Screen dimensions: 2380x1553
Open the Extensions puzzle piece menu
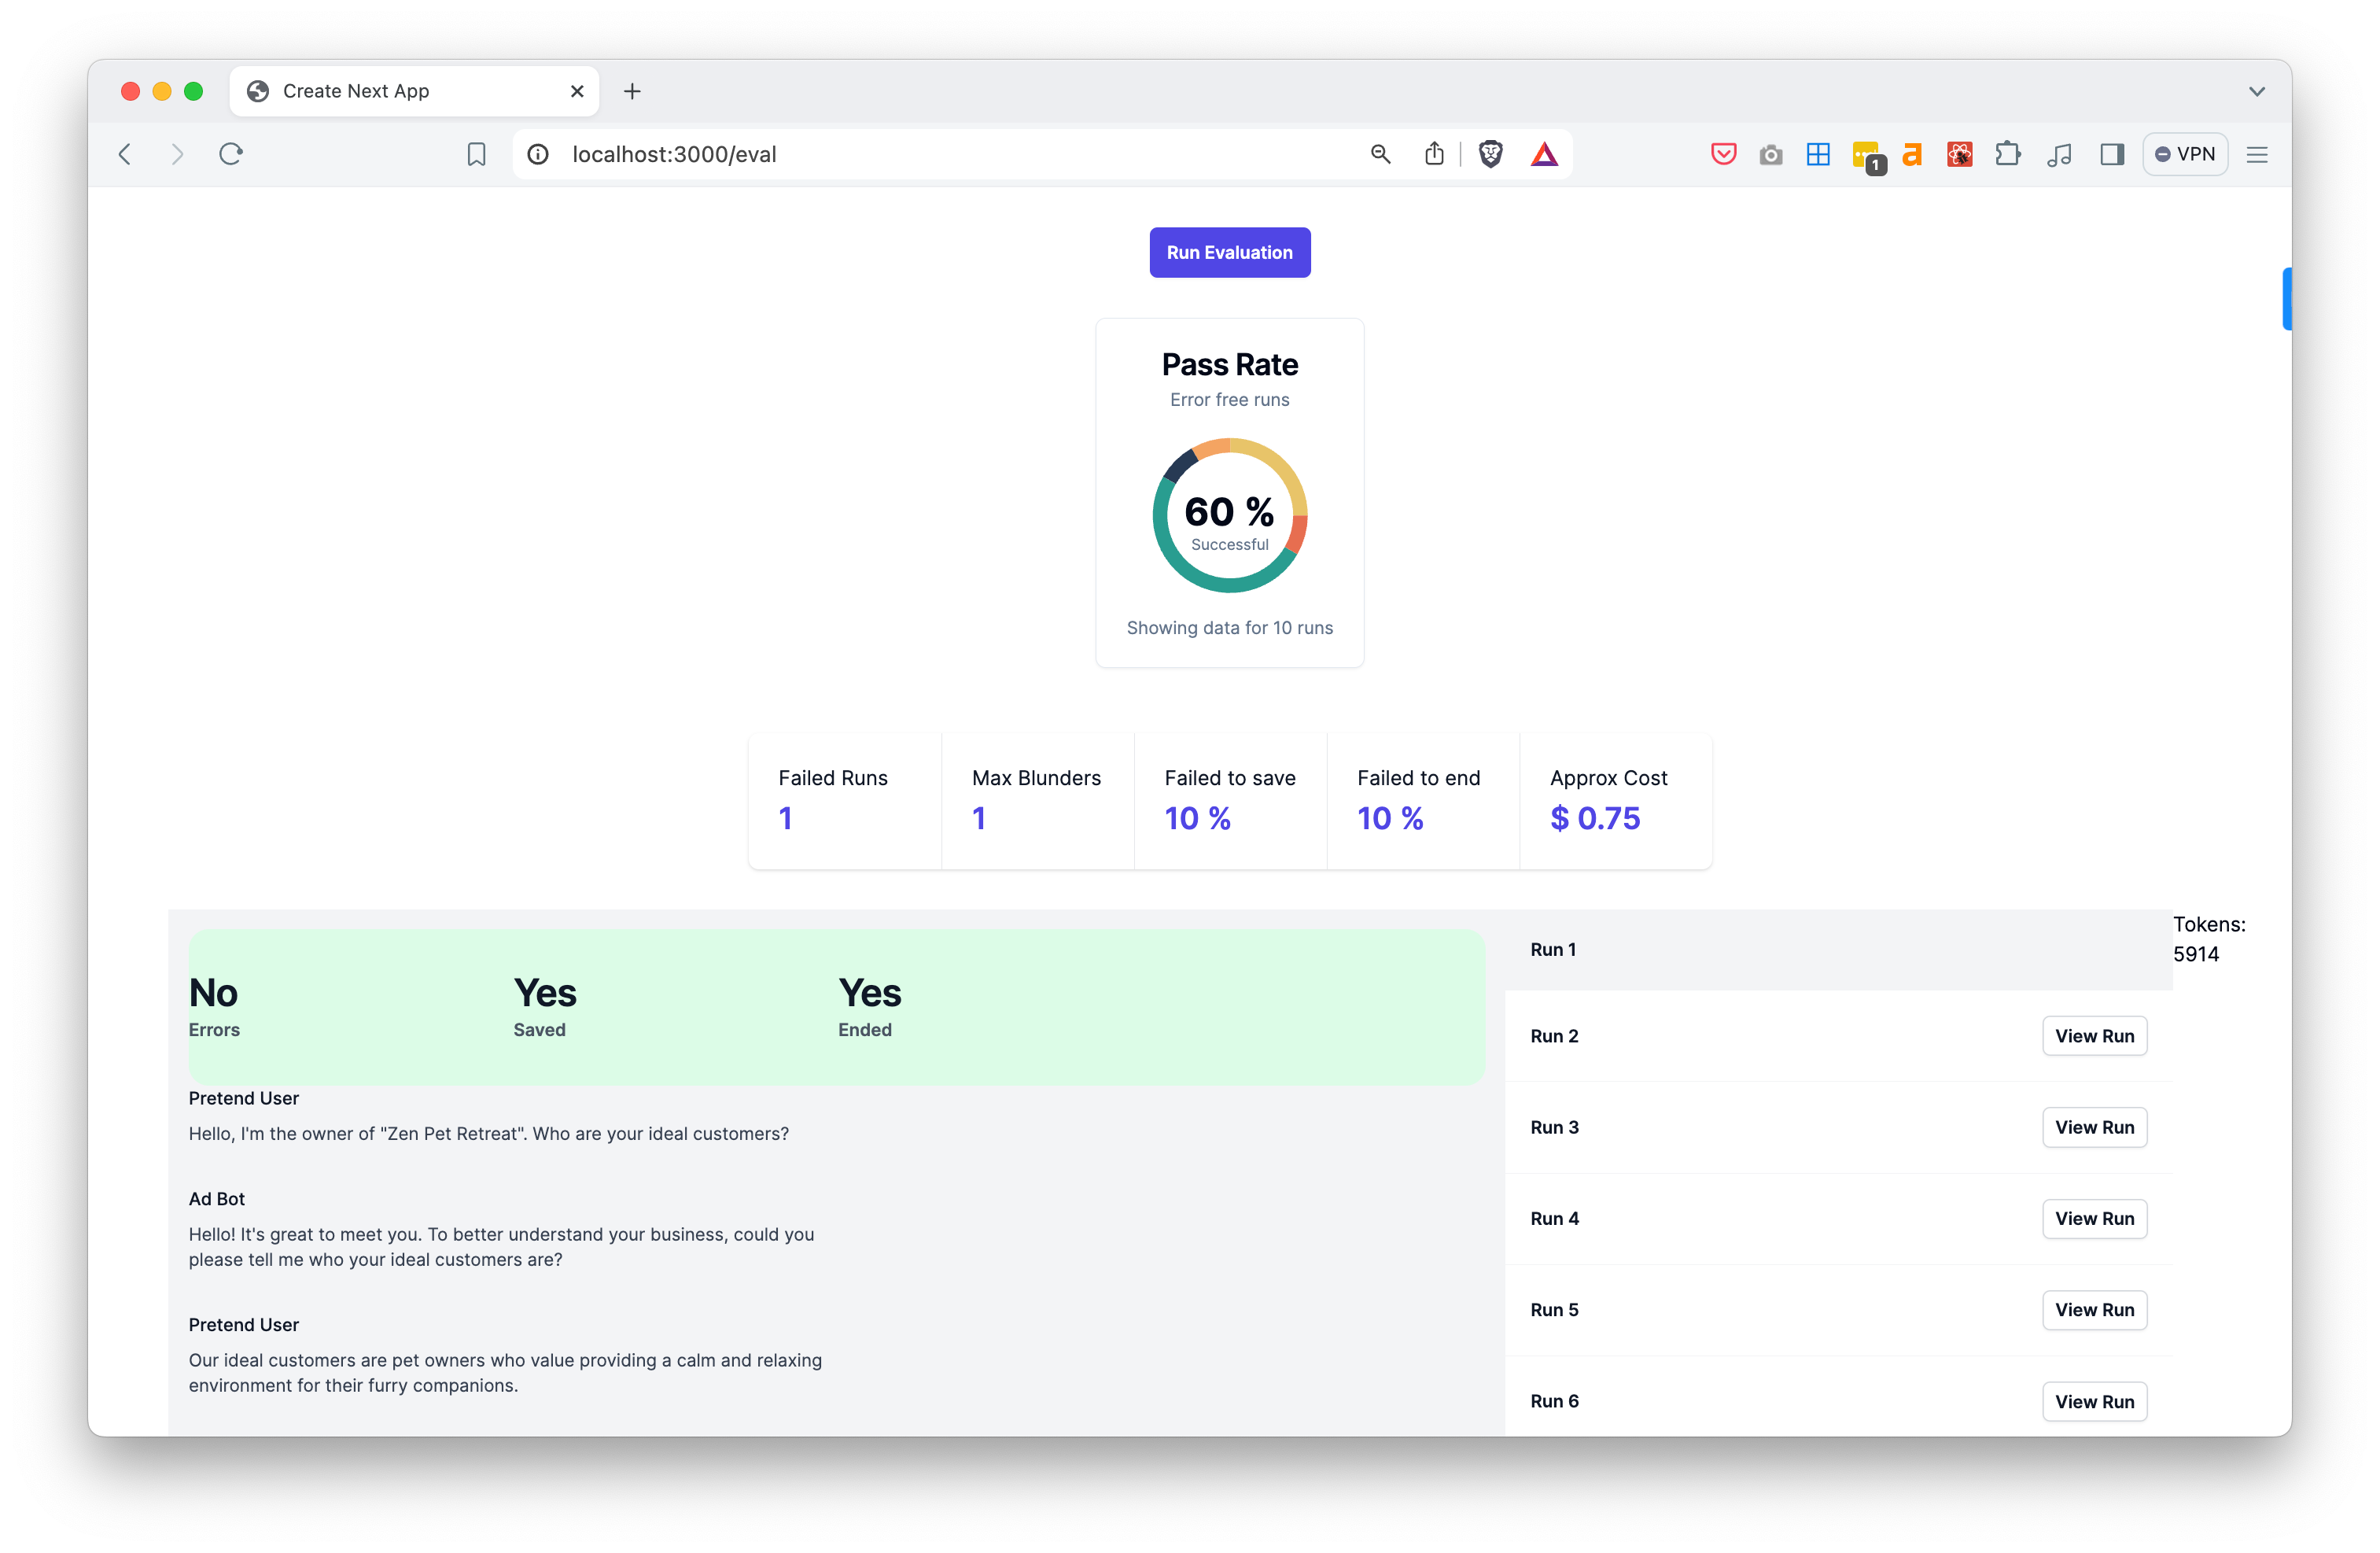2007,154
